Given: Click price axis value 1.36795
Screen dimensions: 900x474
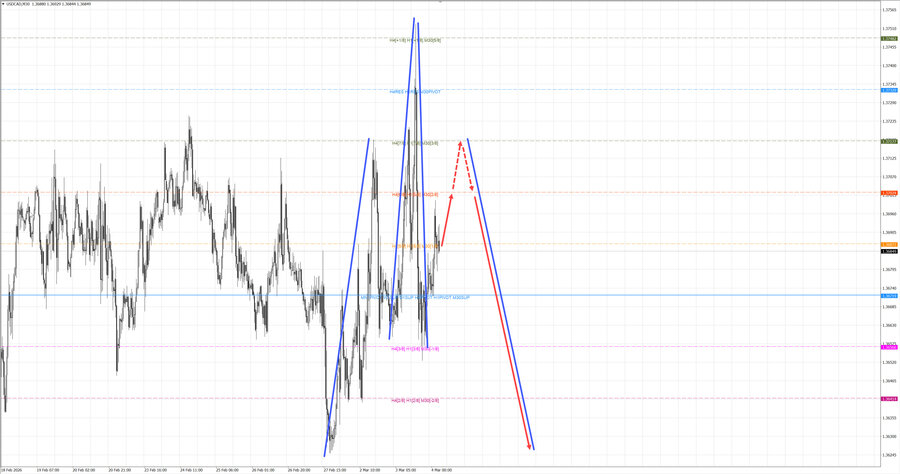Looking at the screenshot, I should point(890,270).
